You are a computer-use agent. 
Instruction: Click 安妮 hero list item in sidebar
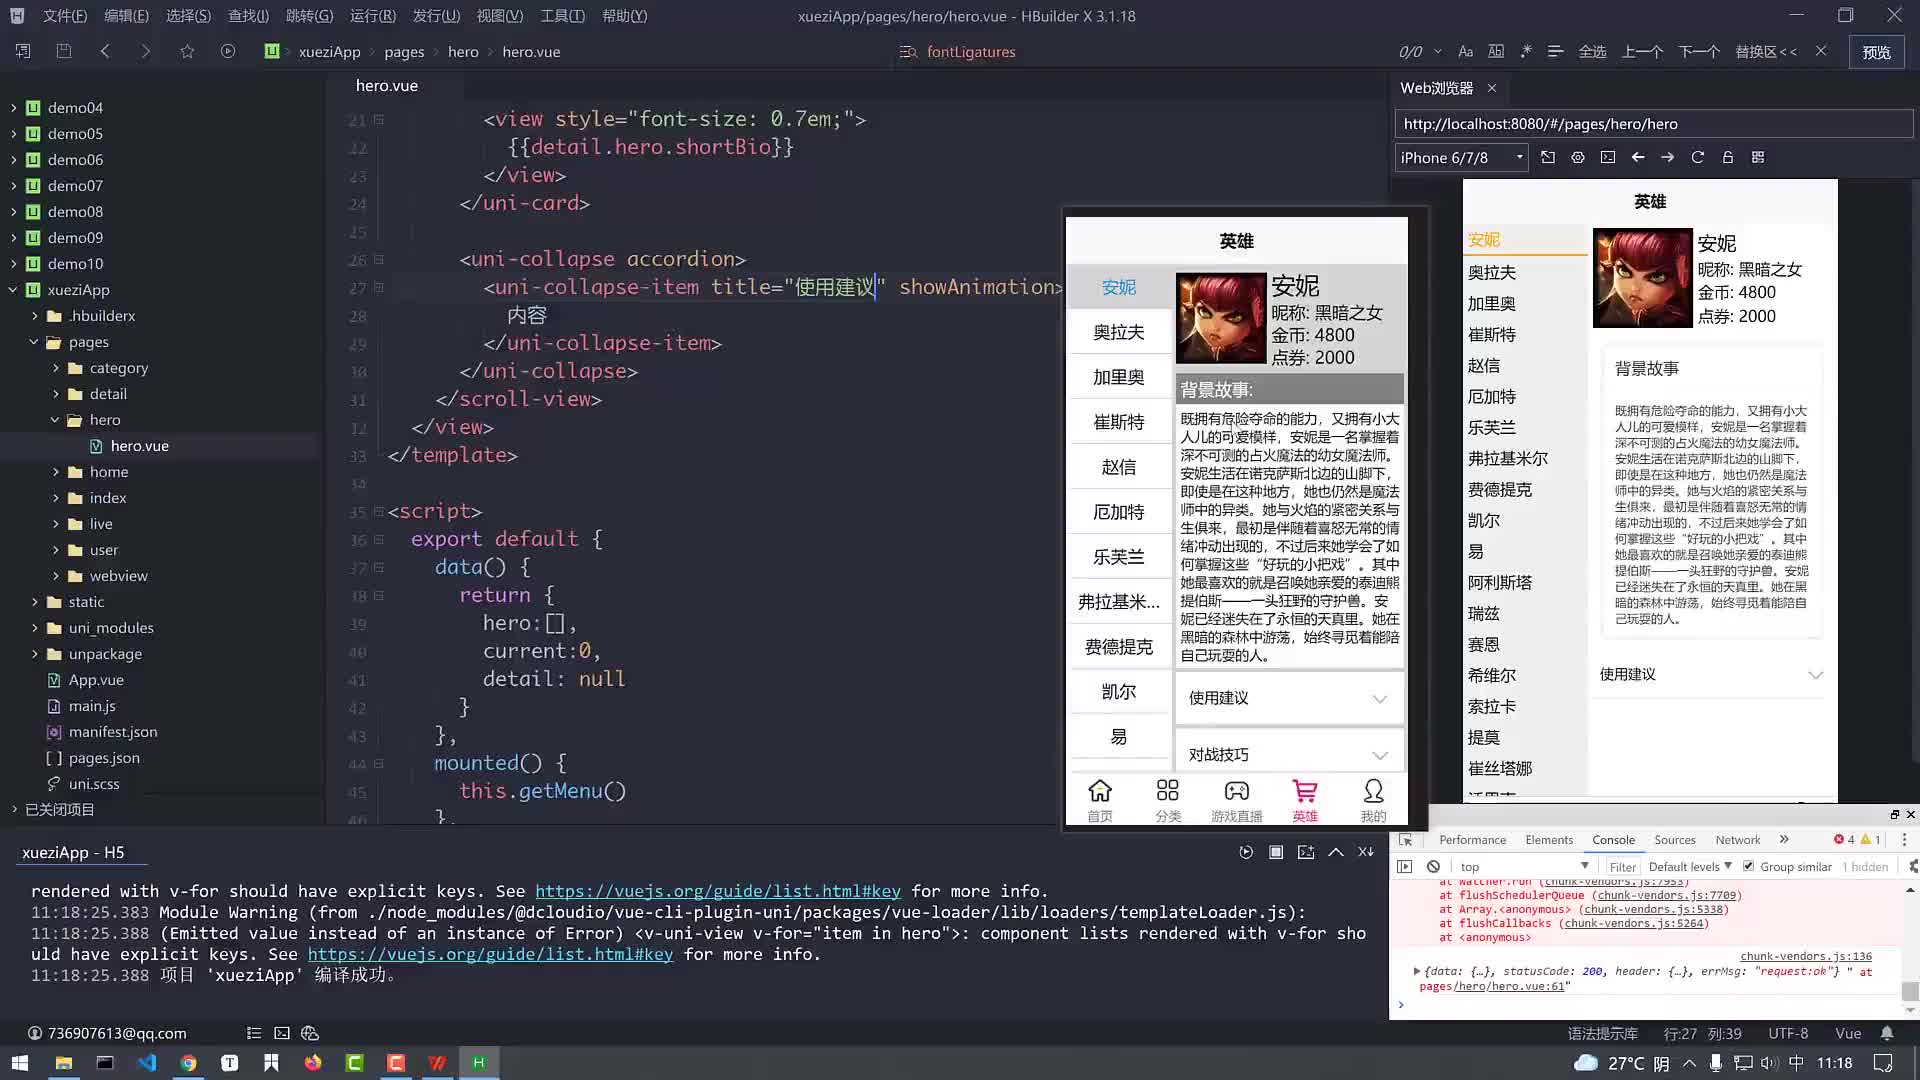(1118, 287)
